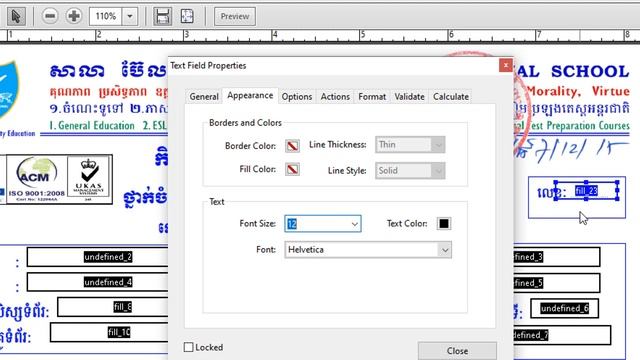The height and width of the screenshot is (360, 640).
Task: Click the 110% zoom value field
Action: click(106, 16)
